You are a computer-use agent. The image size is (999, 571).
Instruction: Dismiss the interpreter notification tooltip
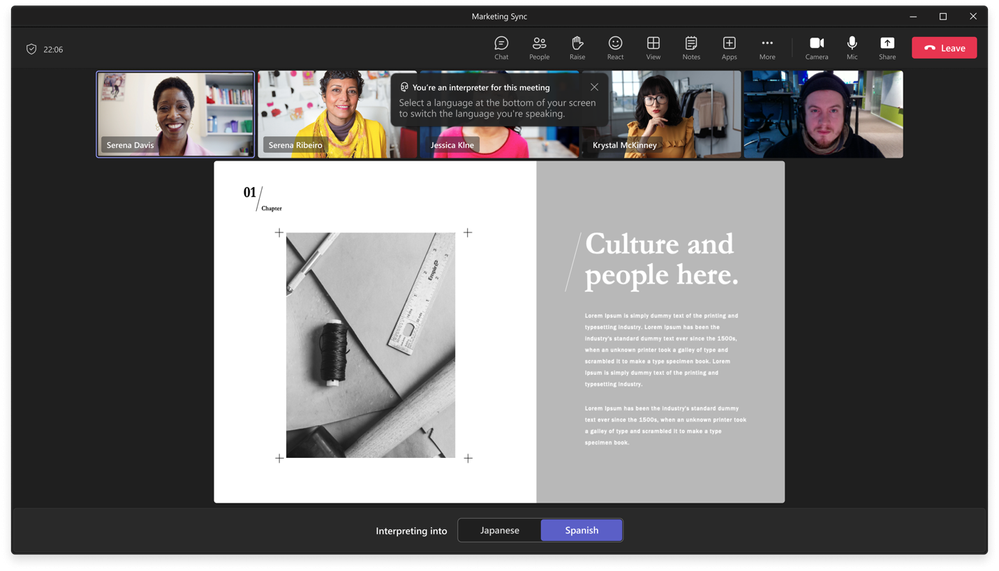point(595,87)
